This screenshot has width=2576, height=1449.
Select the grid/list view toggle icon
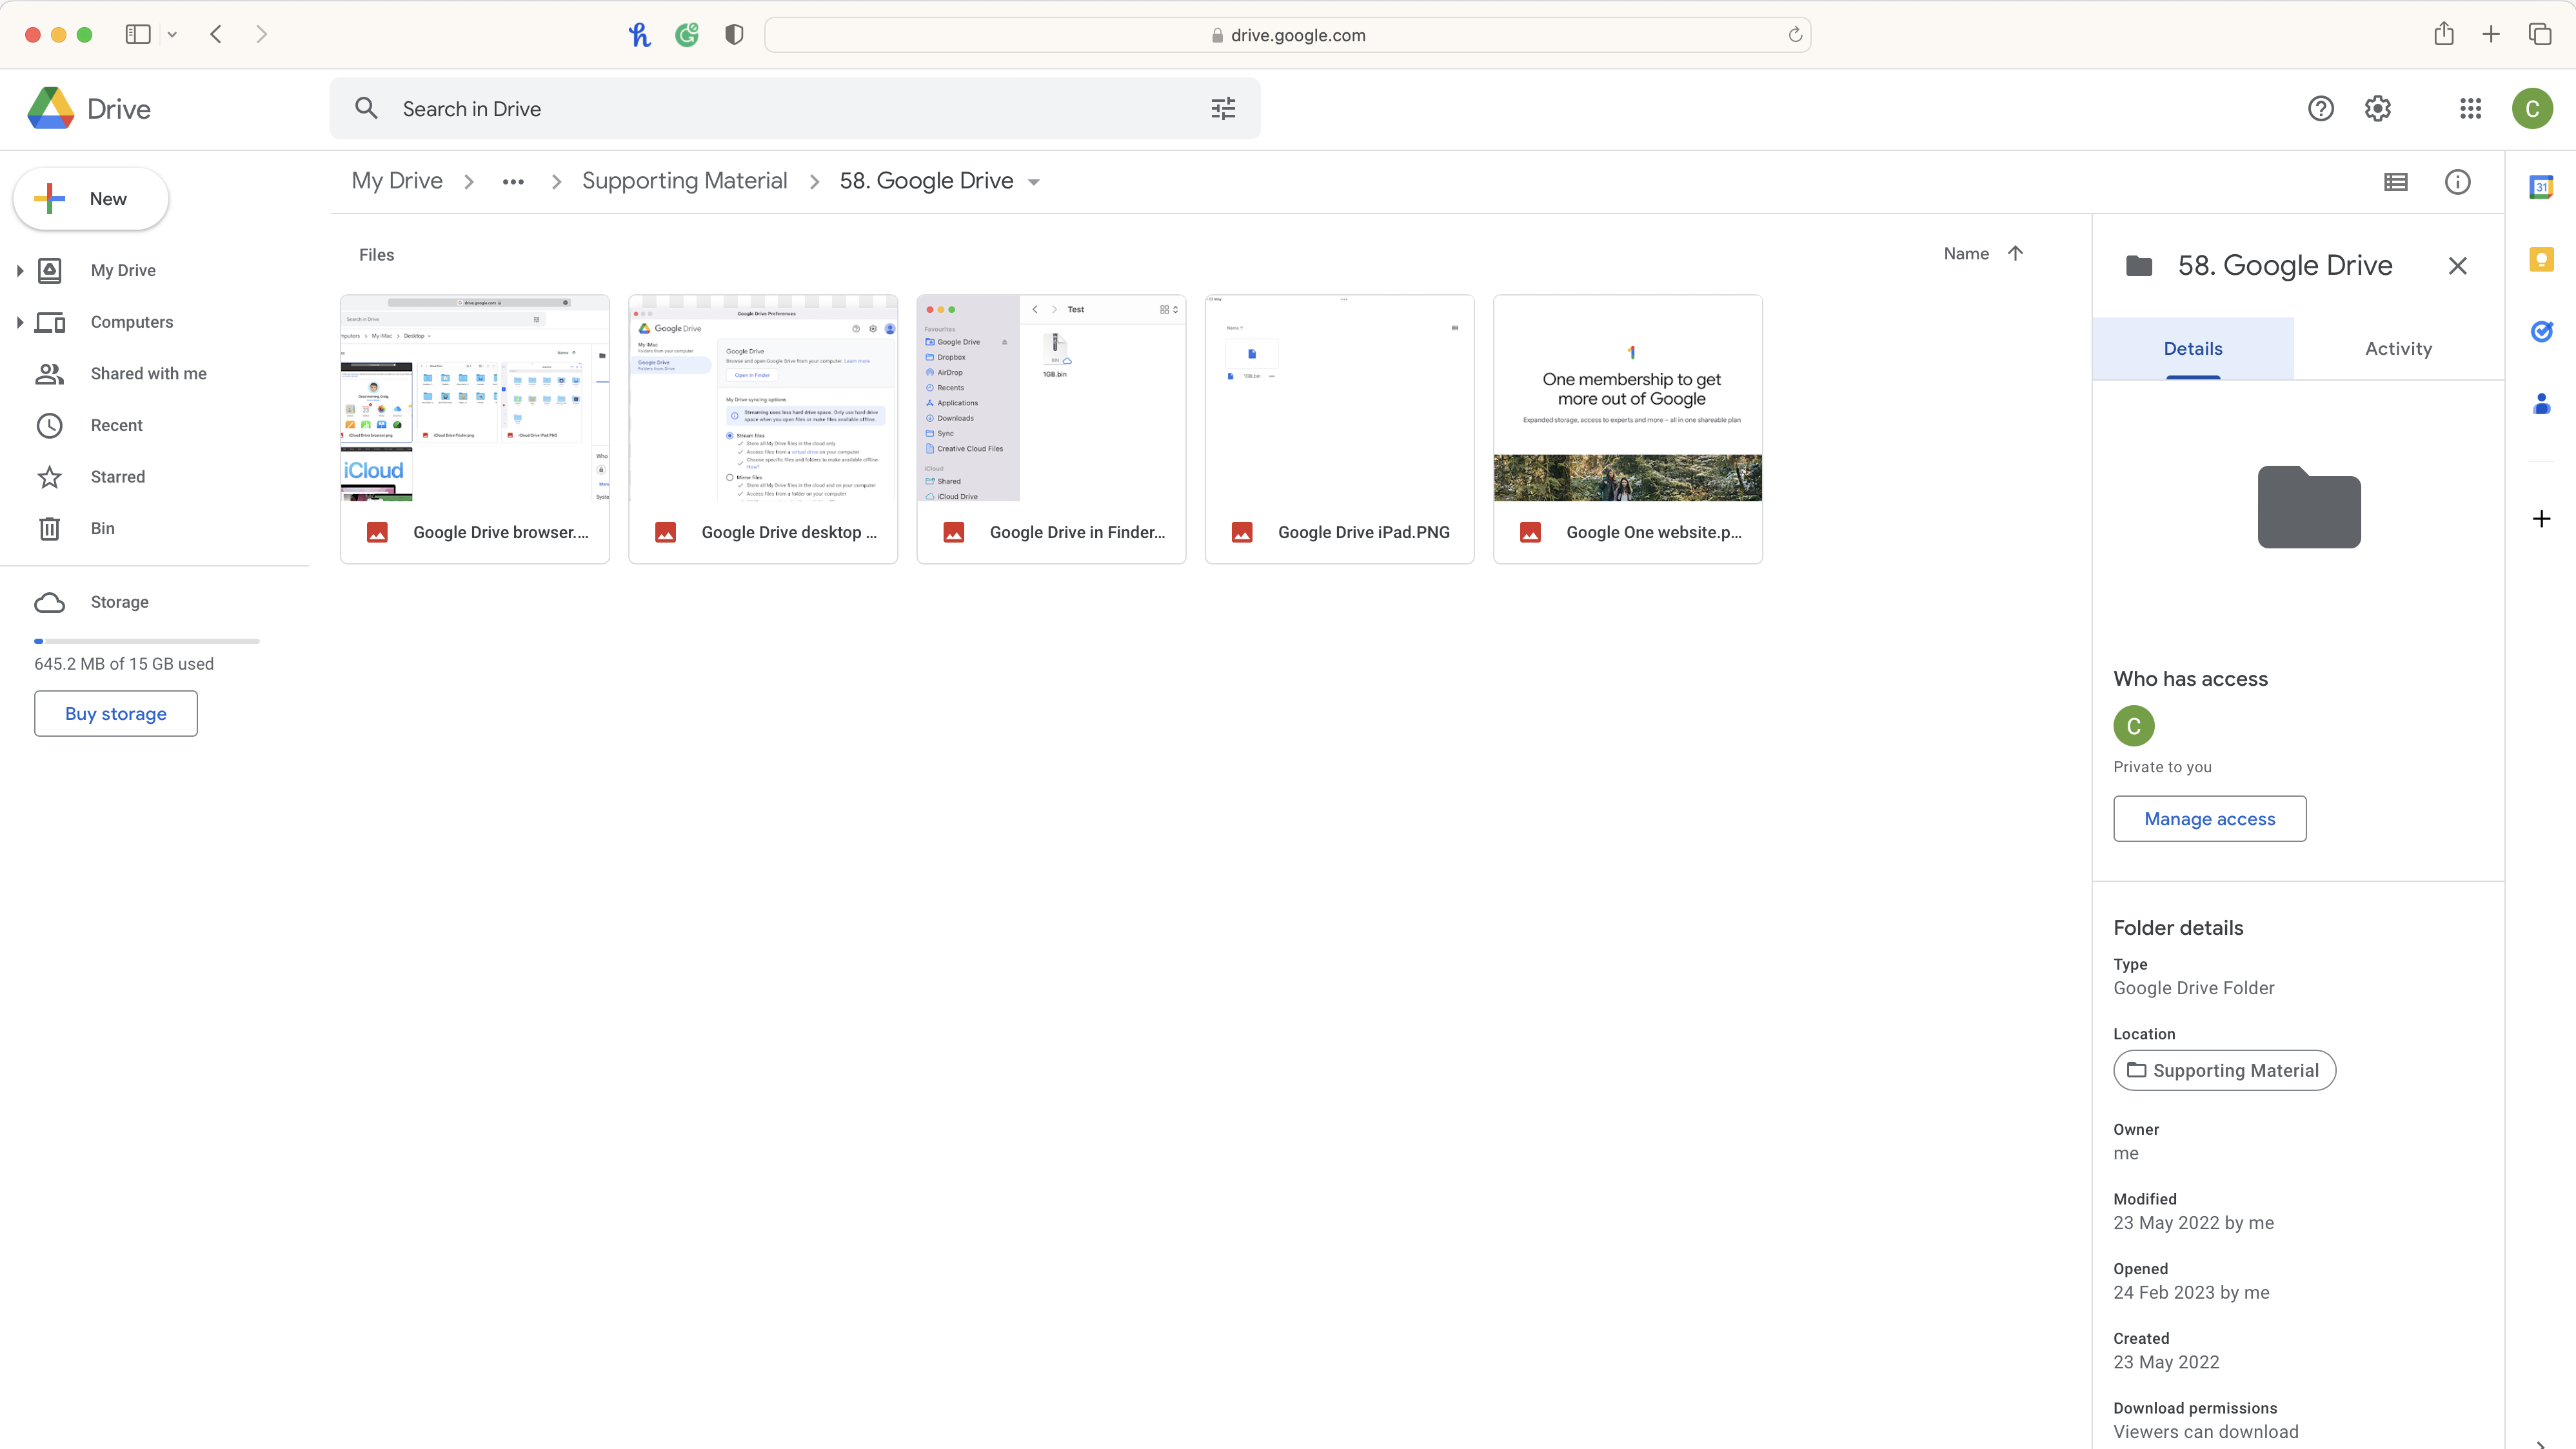(x=2395, y=181)
